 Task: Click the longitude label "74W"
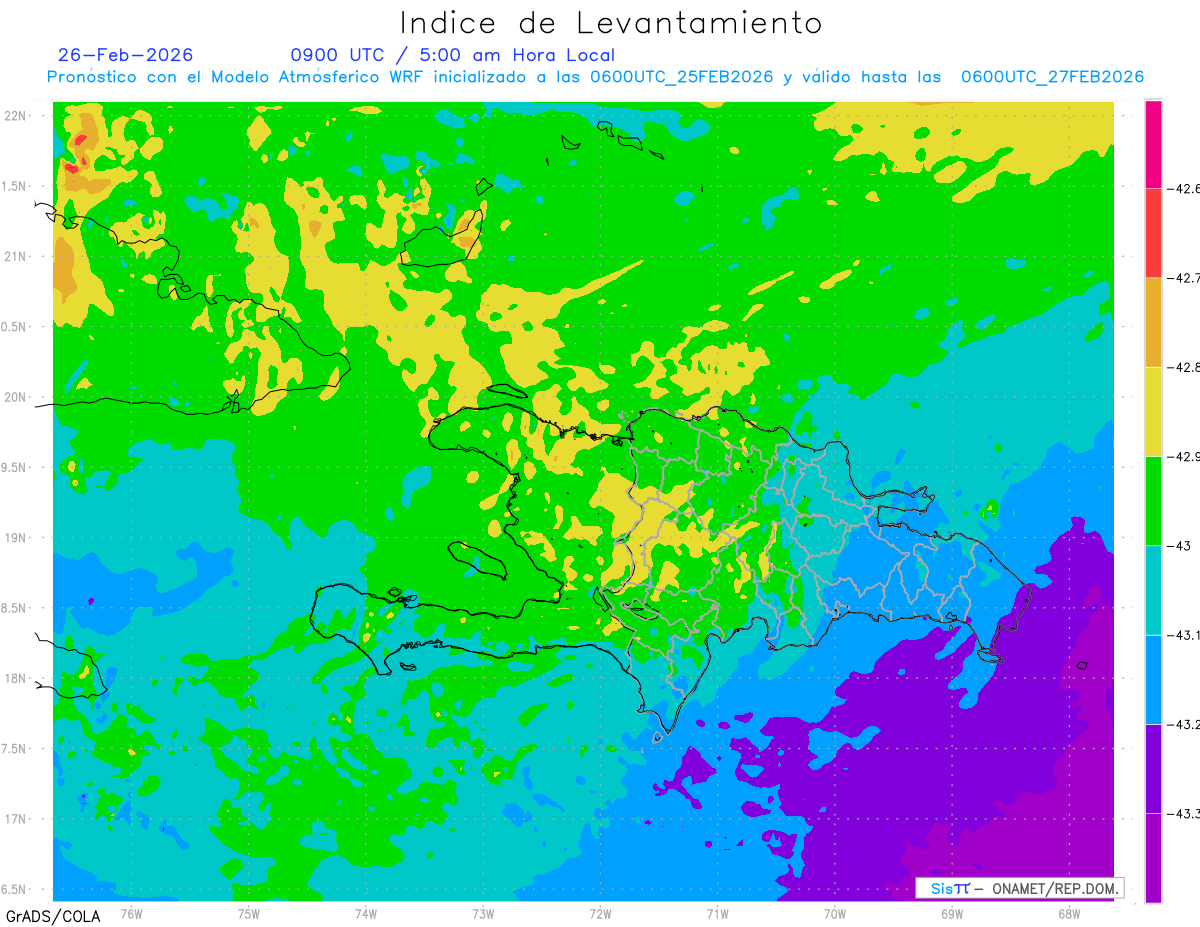pyautogui.click(x=365, y=913)
